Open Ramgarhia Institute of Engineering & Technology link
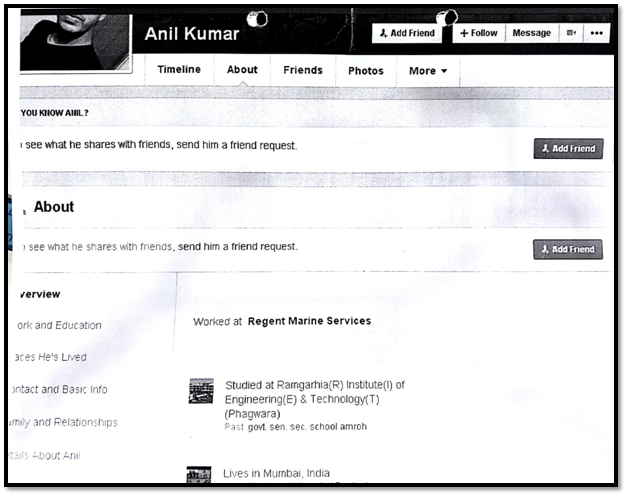The width and height of the screenshot is (628, 497). click(x=314, y=399)
